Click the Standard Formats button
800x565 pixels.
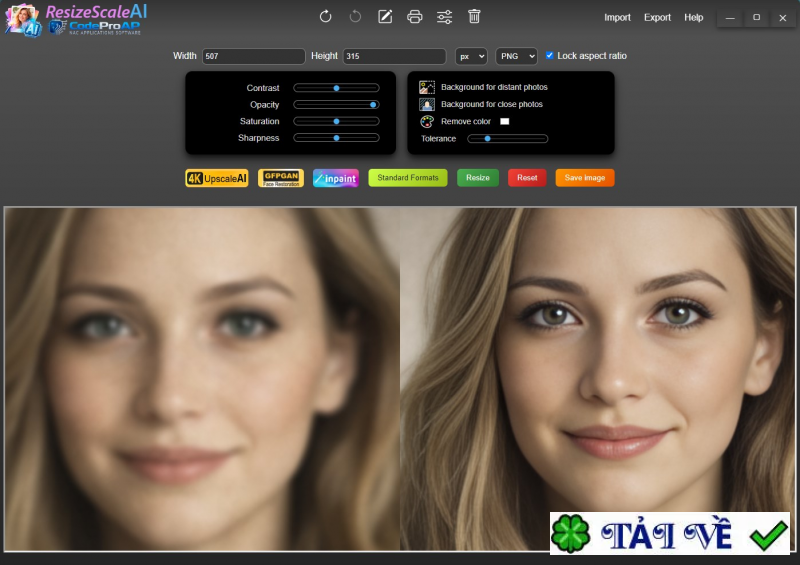408,178
